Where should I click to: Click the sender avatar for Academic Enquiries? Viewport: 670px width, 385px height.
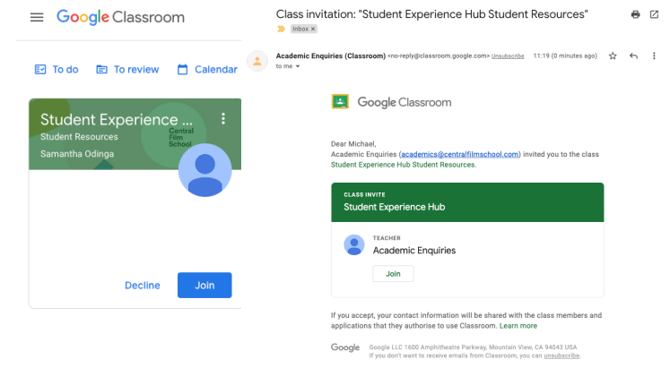pyautogui.click(x=257, y=61)
